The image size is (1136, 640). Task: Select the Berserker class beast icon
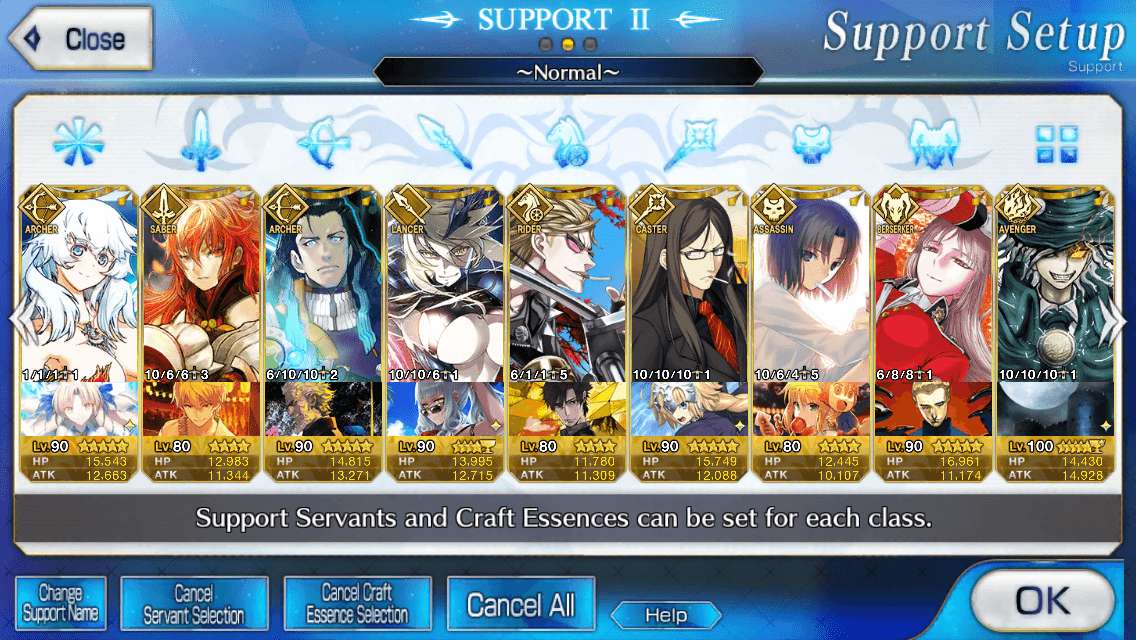pyautogui.click(x=933, y=142)
